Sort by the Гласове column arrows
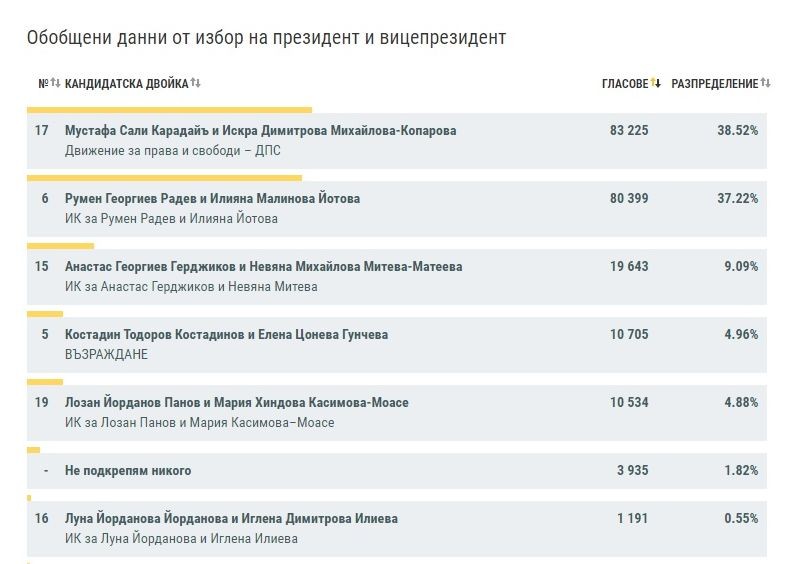790x564 pixels. (655, 83)
